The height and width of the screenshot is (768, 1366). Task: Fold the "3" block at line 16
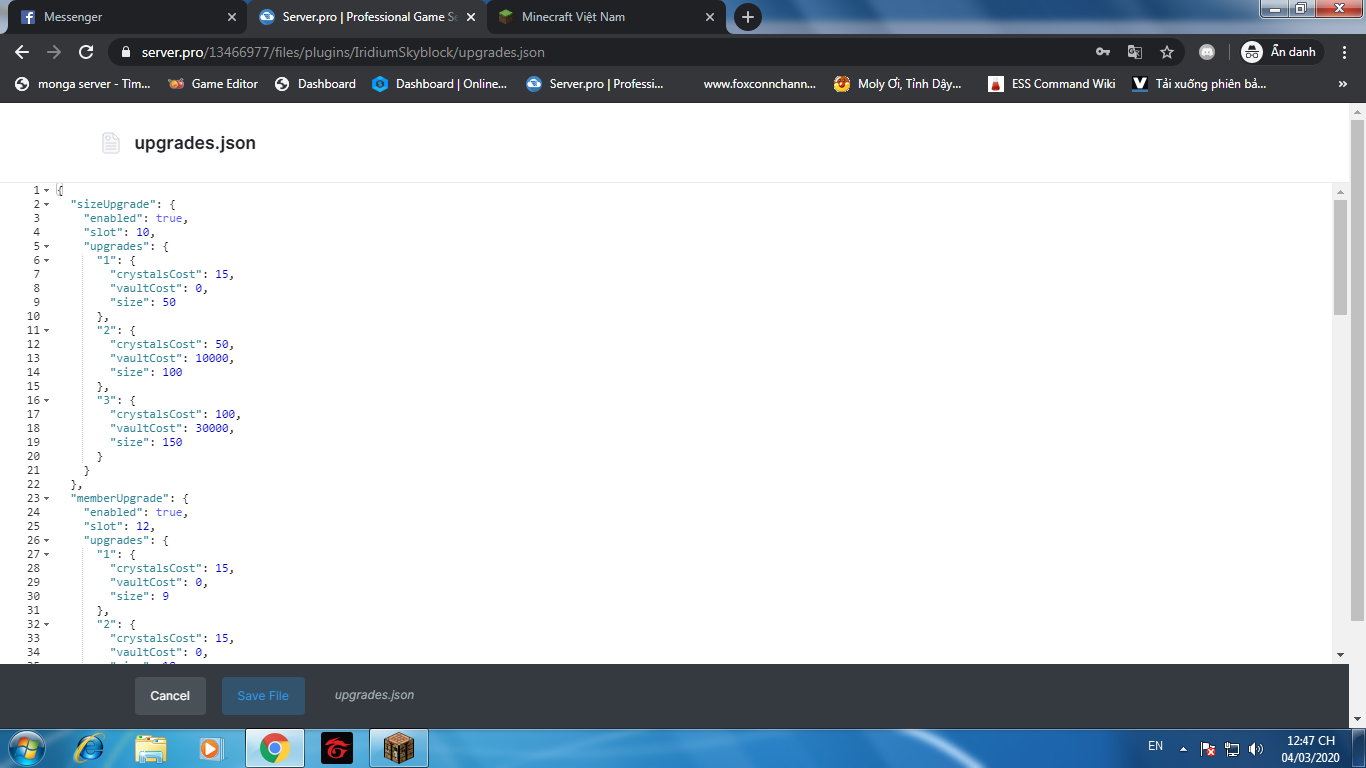[47, 400]
